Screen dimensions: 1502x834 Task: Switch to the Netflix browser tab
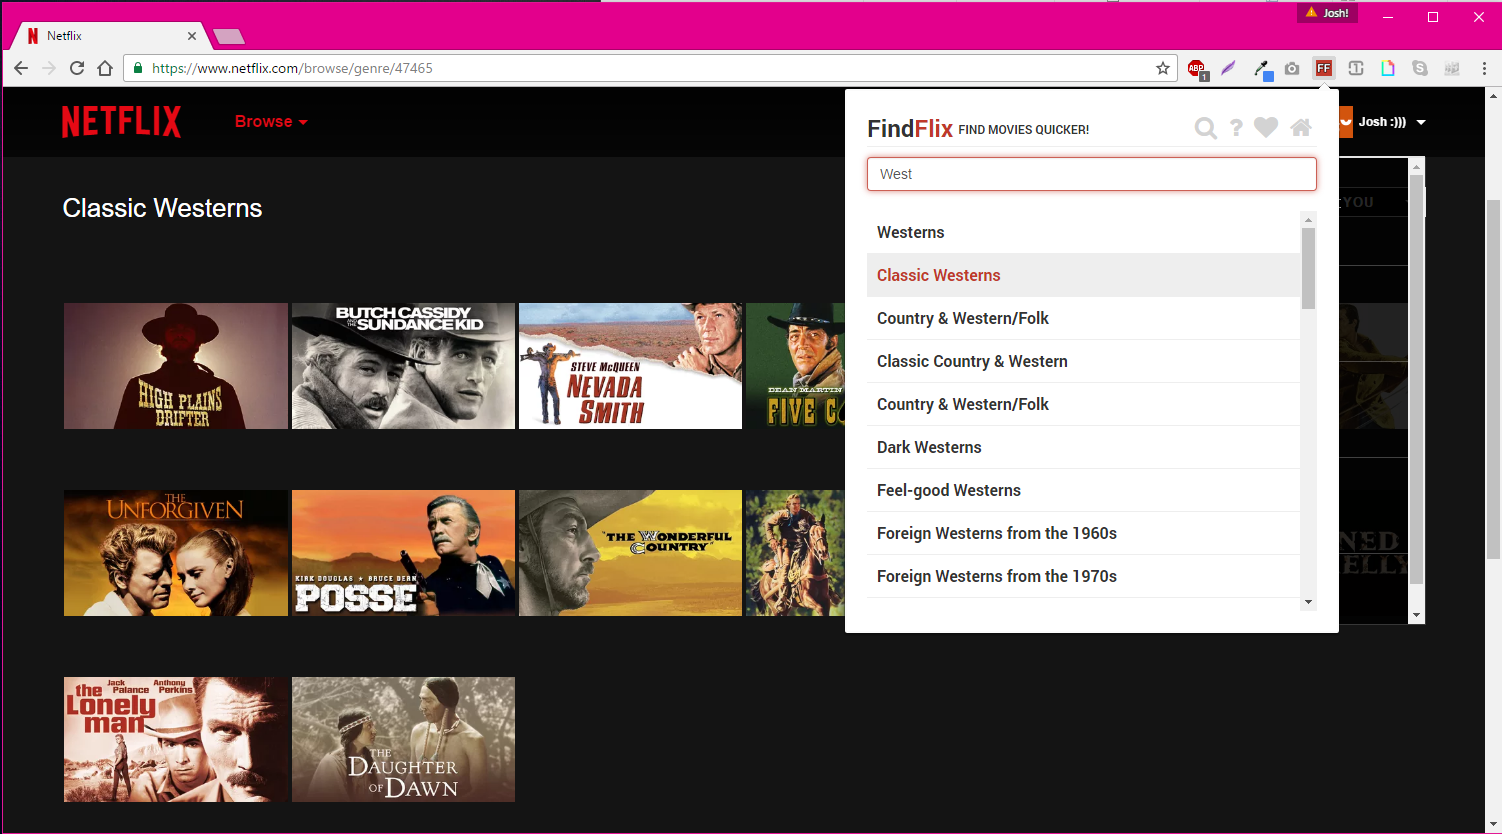click(100, 35)
